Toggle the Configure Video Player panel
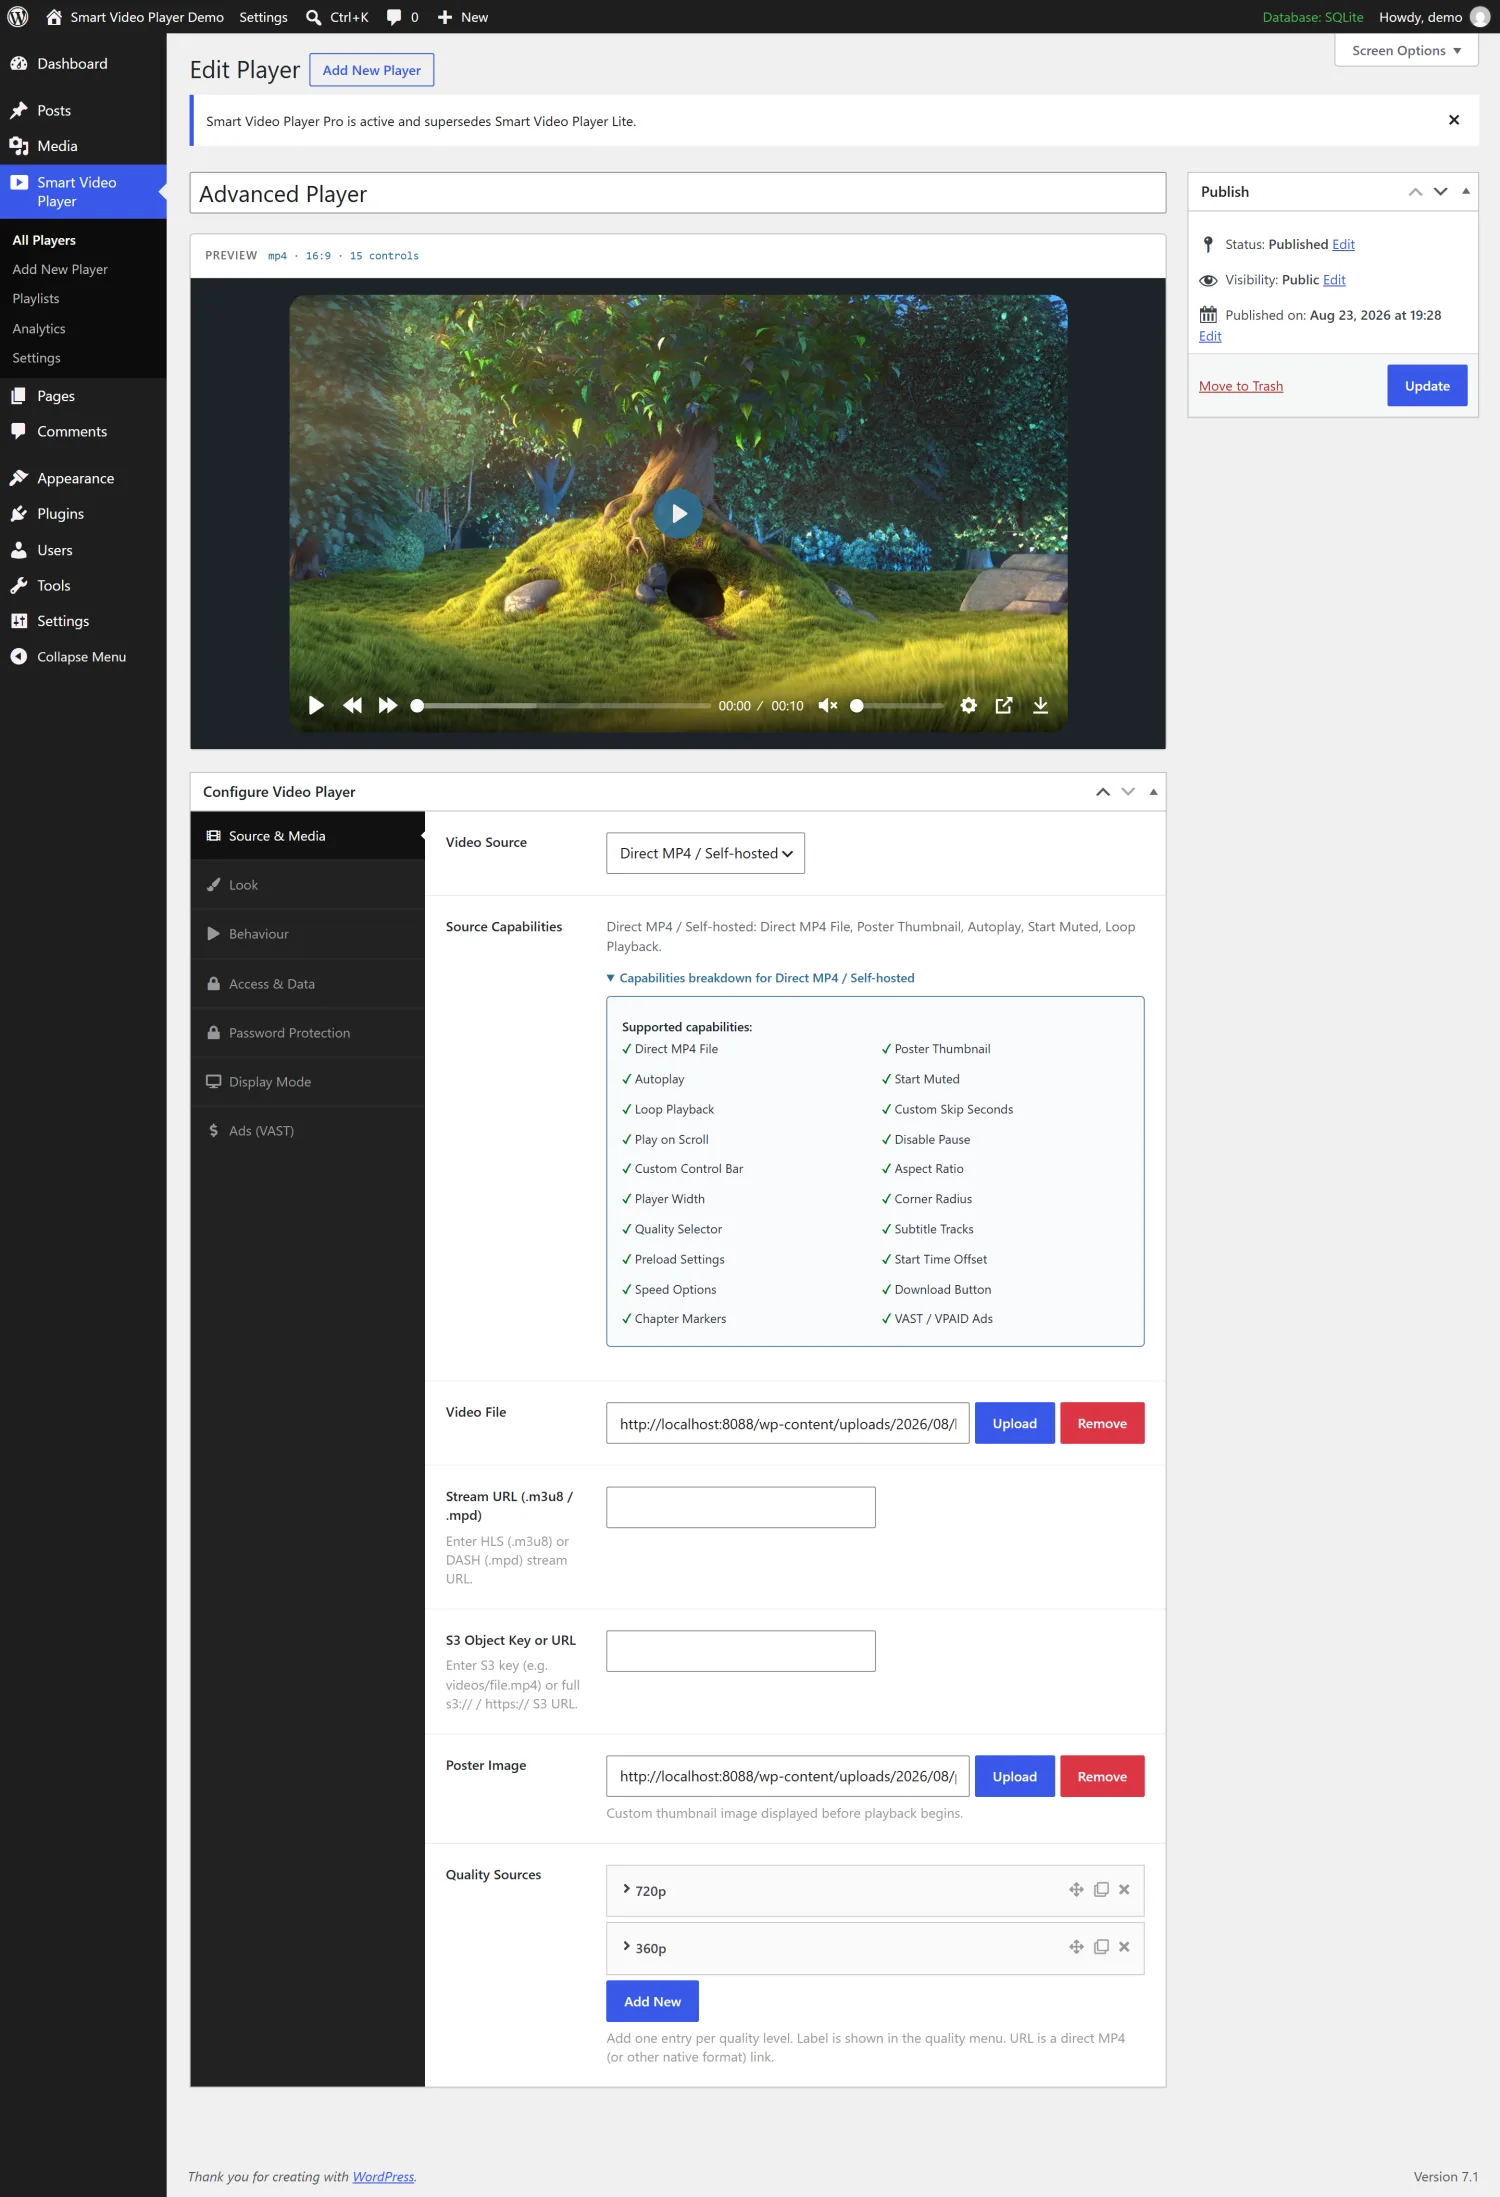This screenshot has width=1500, height=2197. (1153, 791)
